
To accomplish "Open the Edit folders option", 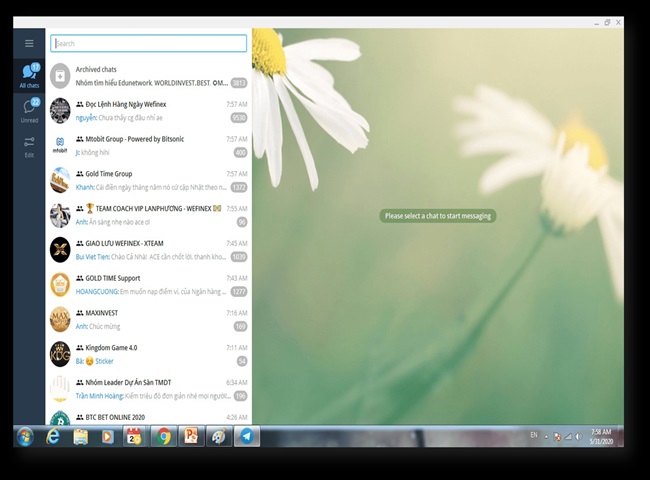I will click(29, 147).
